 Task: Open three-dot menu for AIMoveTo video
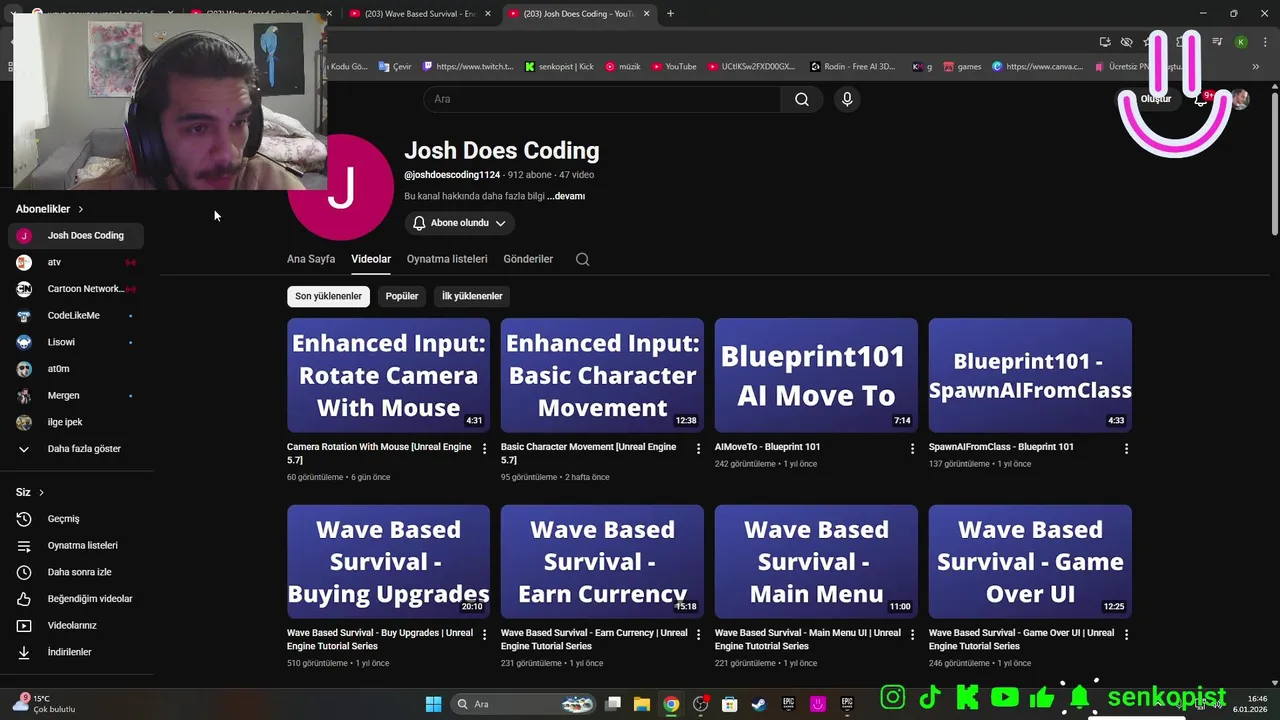(x=912, y=449)
